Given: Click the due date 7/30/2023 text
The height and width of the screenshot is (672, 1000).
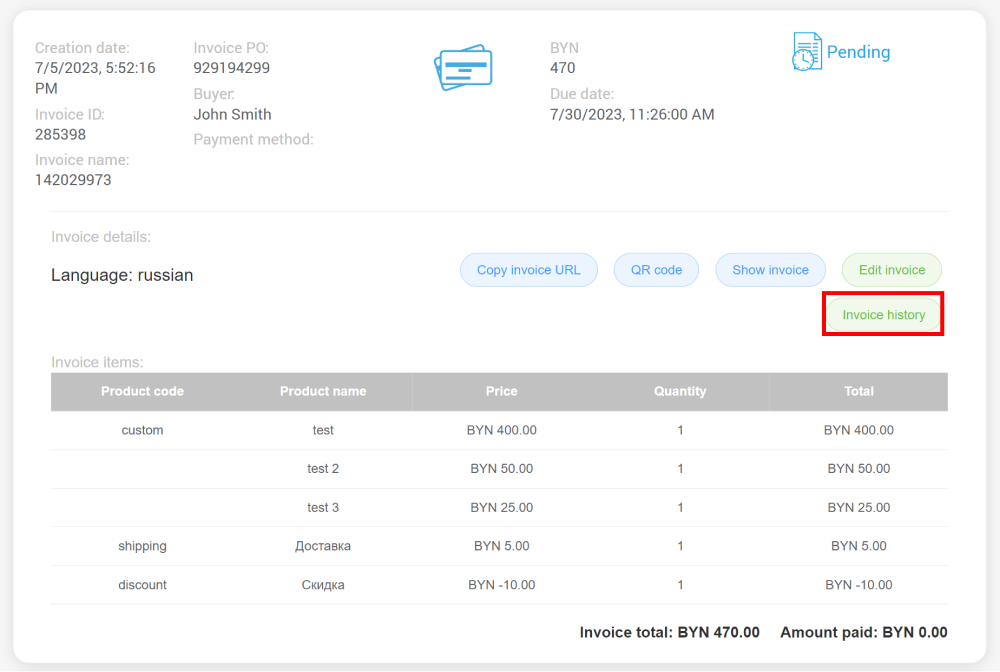Looking at the screenshot, I should point(632,114).
